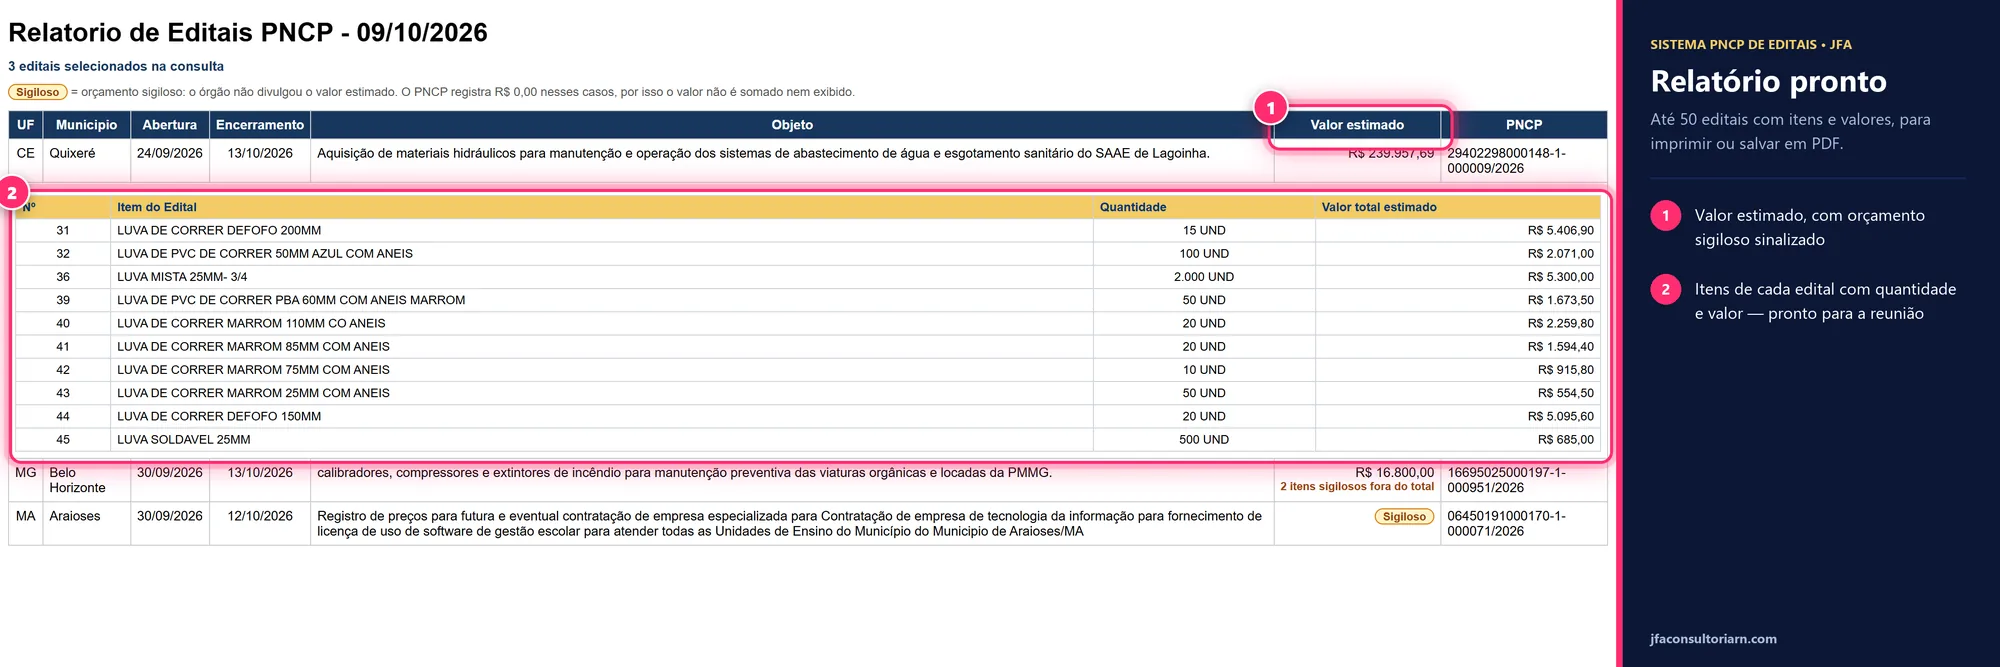Click quantity '500 UND'
The width and height of the screenshot is (2000, 667).
click(x=1204, y=440)
